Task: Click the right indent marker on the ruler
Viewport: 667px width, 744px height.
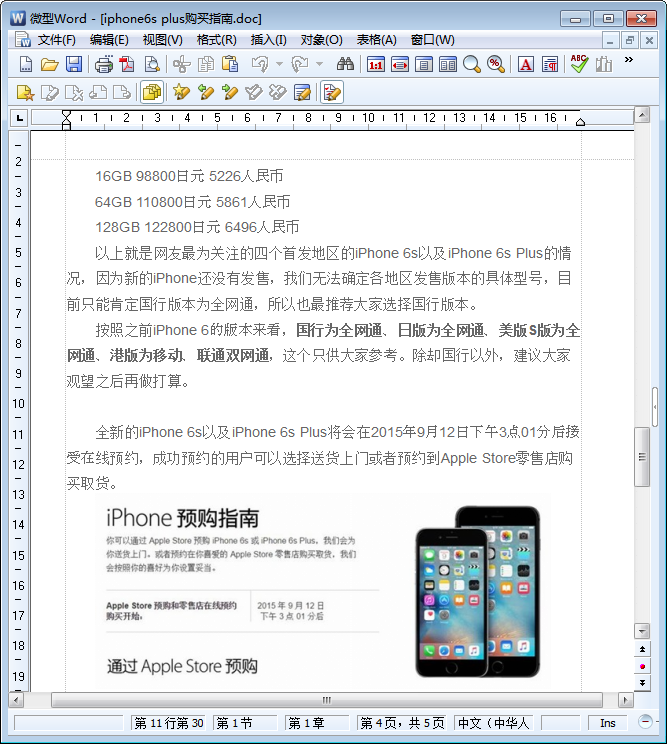Action: tap(580, 122)
